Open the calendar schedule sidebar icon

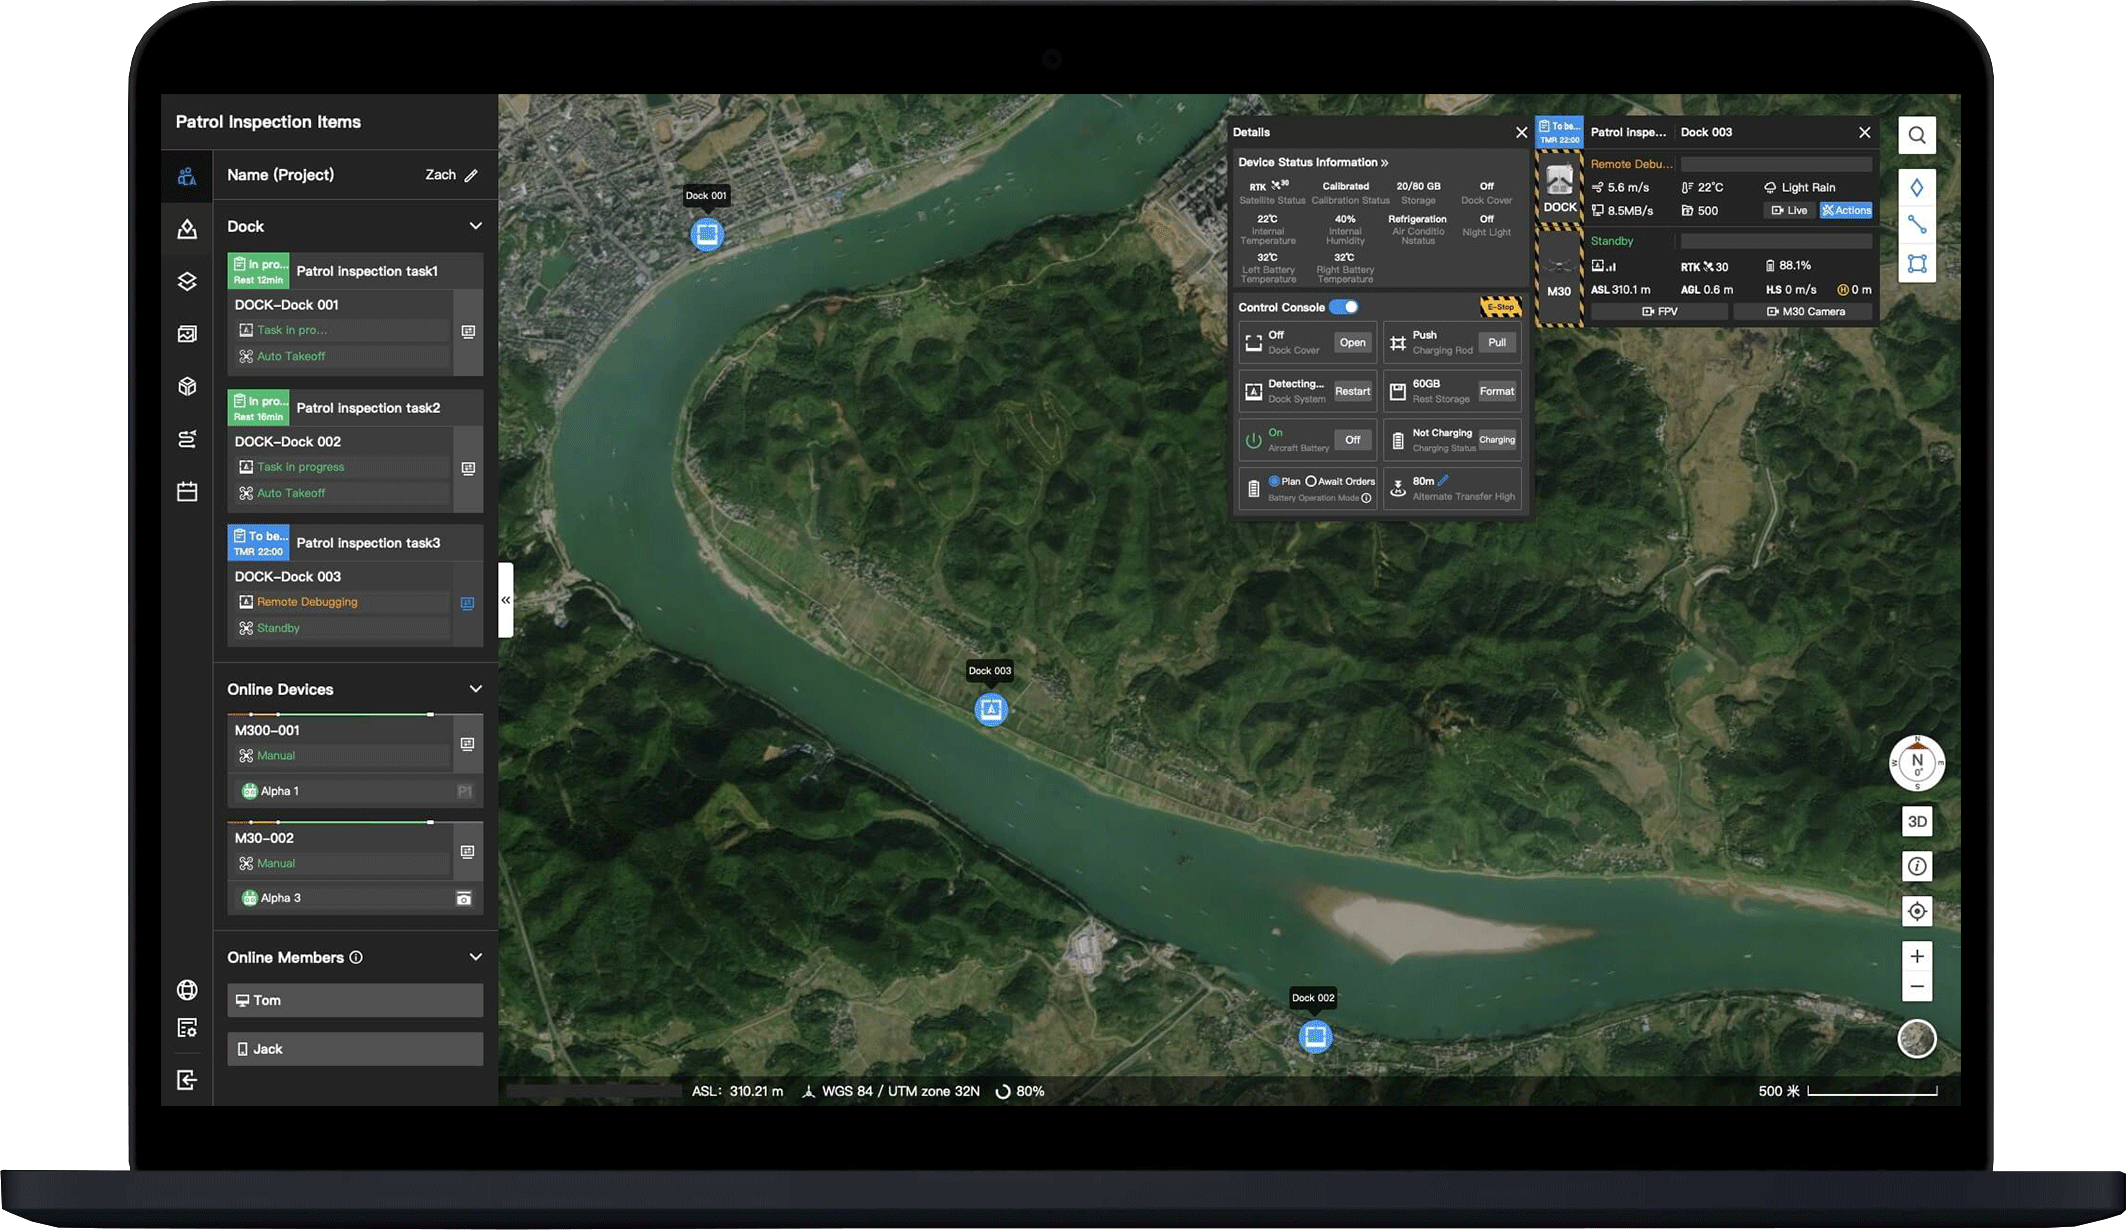pyautogui.click(x=187, y=492)
